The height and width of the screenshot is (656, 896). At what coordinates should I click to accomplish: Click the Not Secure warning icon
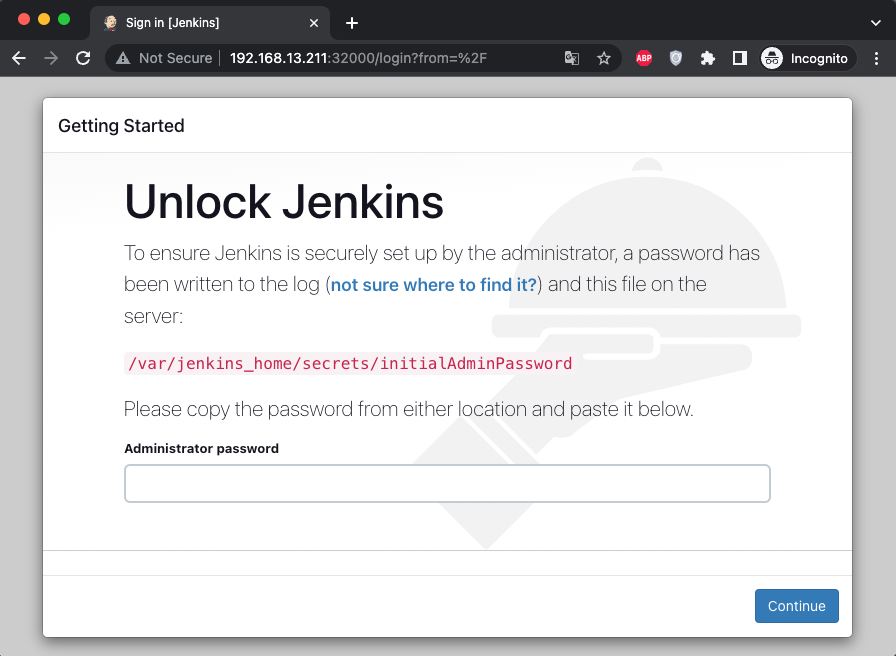[123, 58]
